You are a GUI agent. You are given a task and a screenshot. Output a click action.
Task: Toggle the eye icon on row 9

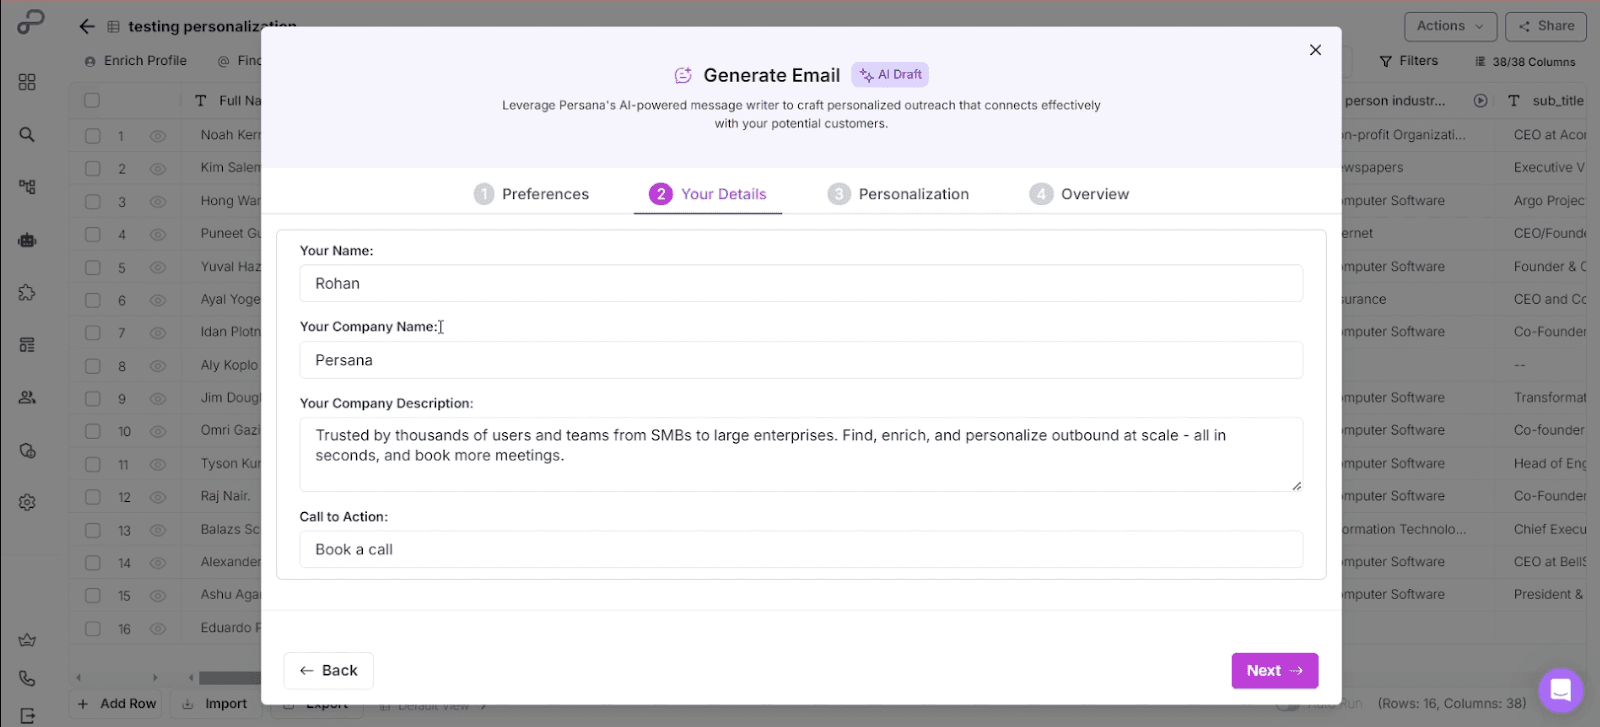pos(157,398)
